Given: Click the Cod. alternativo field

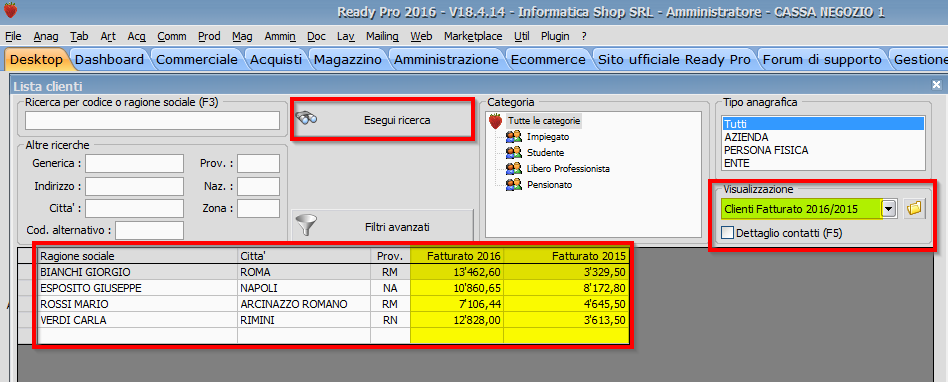Looking at the screenshot, I should click(x=149, y=230).
